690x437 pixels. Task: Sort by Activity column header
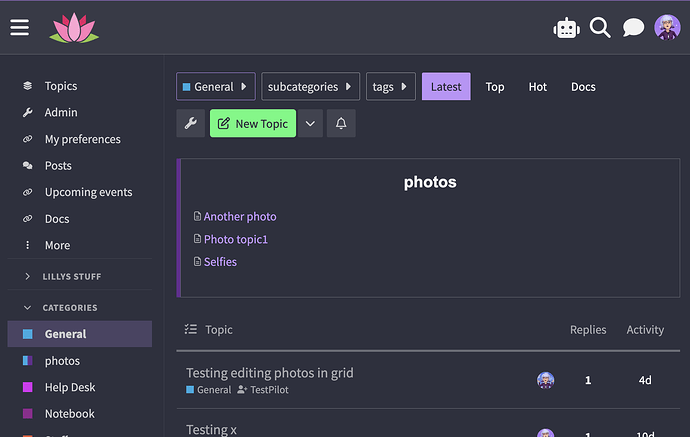coord(645,330)
